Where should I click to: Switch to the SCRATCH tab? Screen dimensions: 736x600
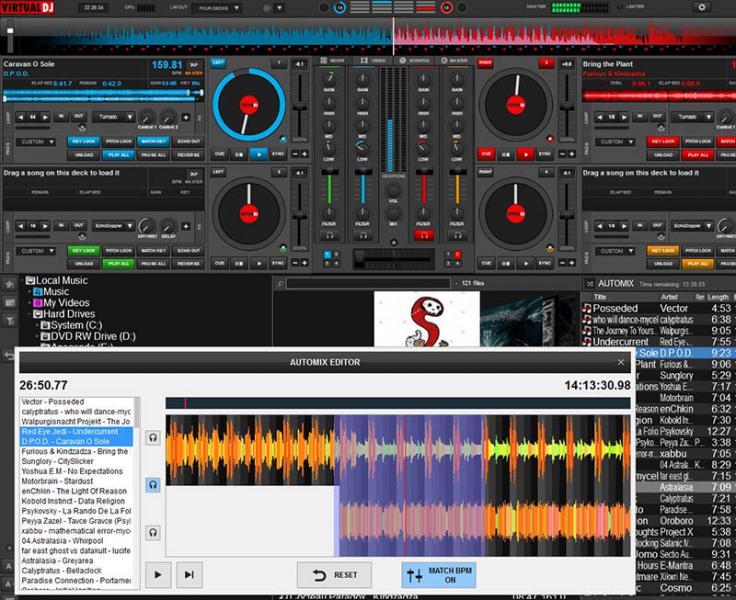(x=414, y=61)
